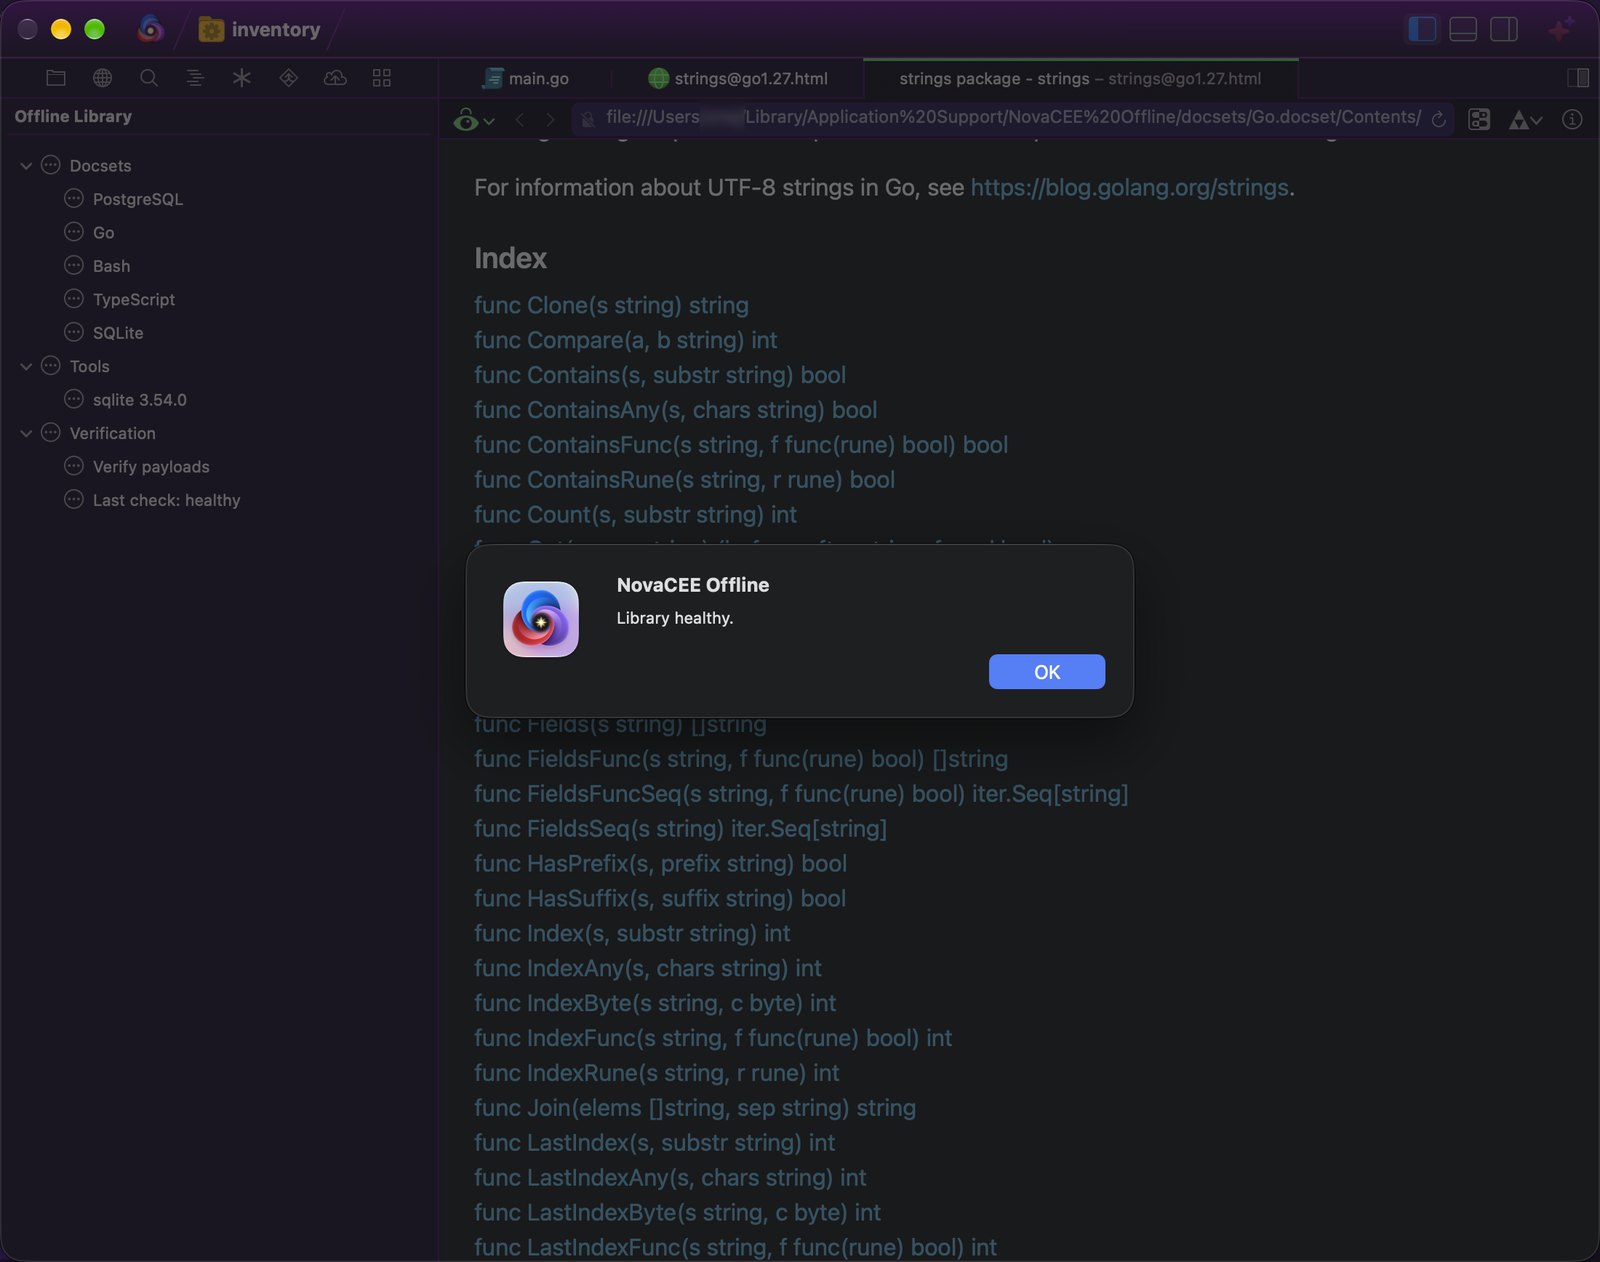Open func Clone(s string) string link

[611, 305]
